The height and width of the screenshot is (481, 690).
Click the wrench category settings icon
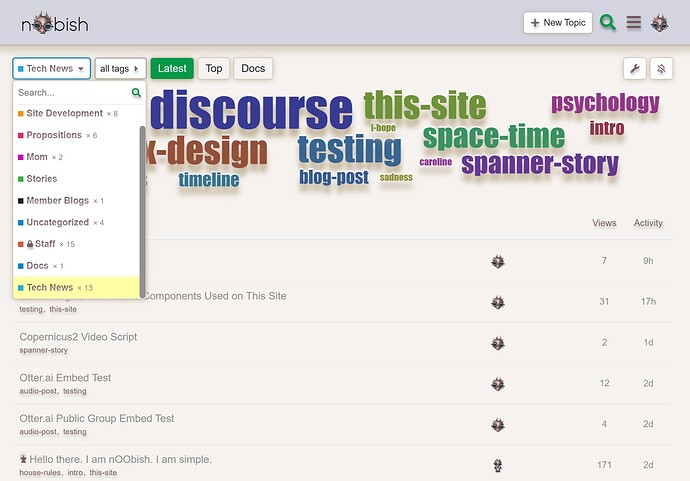point(635,69)
